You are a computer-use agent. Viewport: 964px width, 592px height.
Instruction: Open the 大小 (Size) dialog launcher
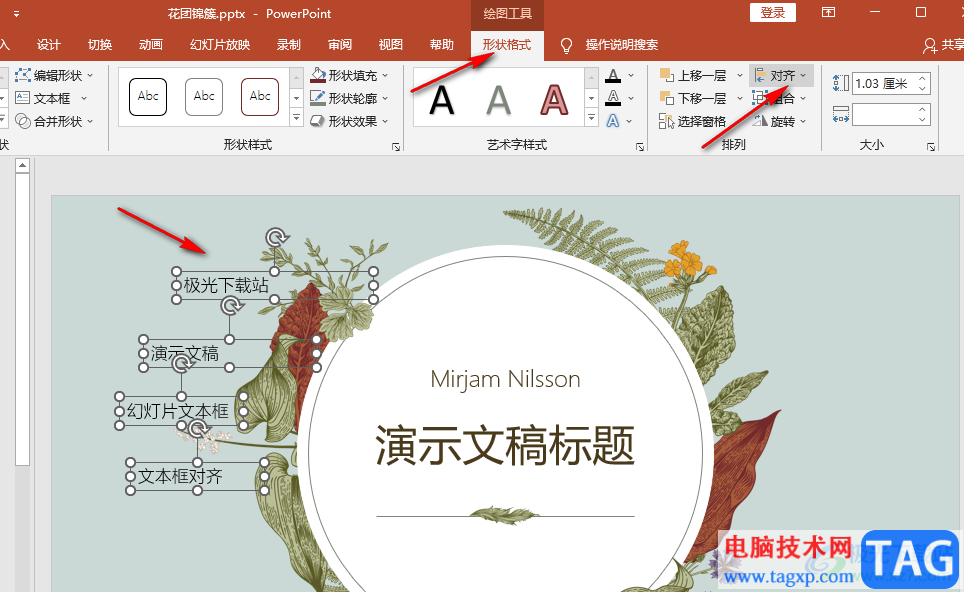pos(931,147)
